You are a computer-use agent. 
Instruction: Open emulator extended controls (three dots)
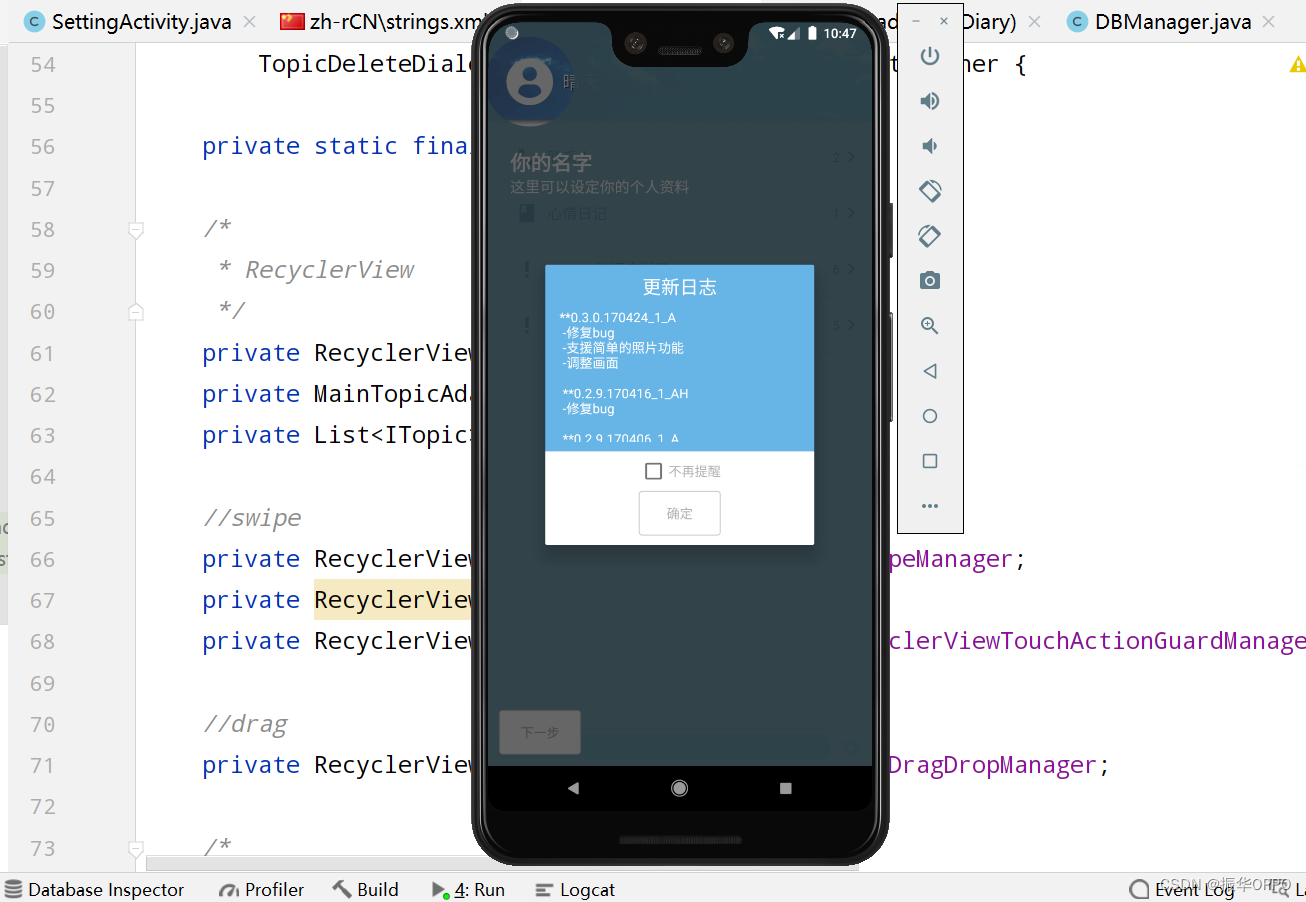(x=930, y=506)
